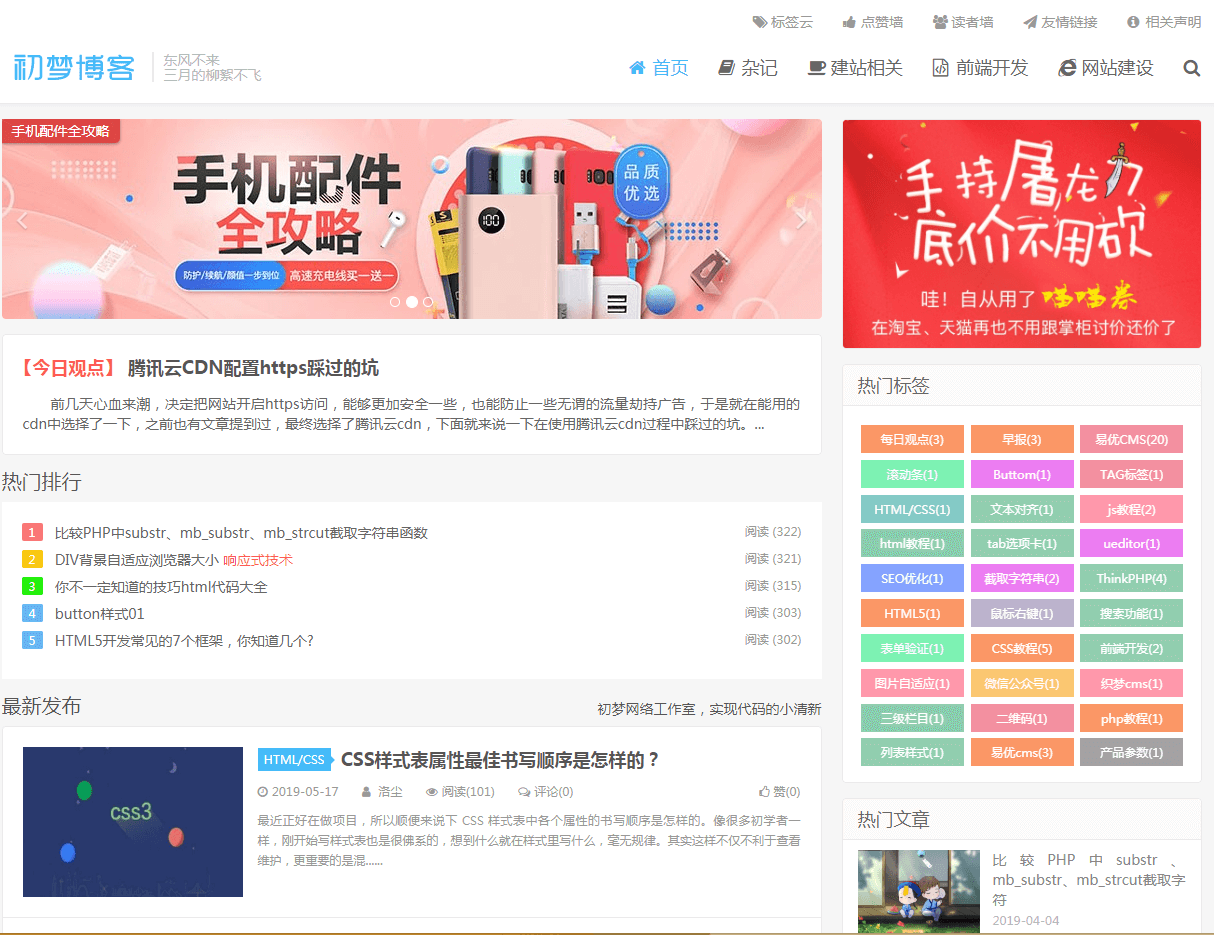
Task: Select the first carousel indicator dot
Action: (395, 301)
